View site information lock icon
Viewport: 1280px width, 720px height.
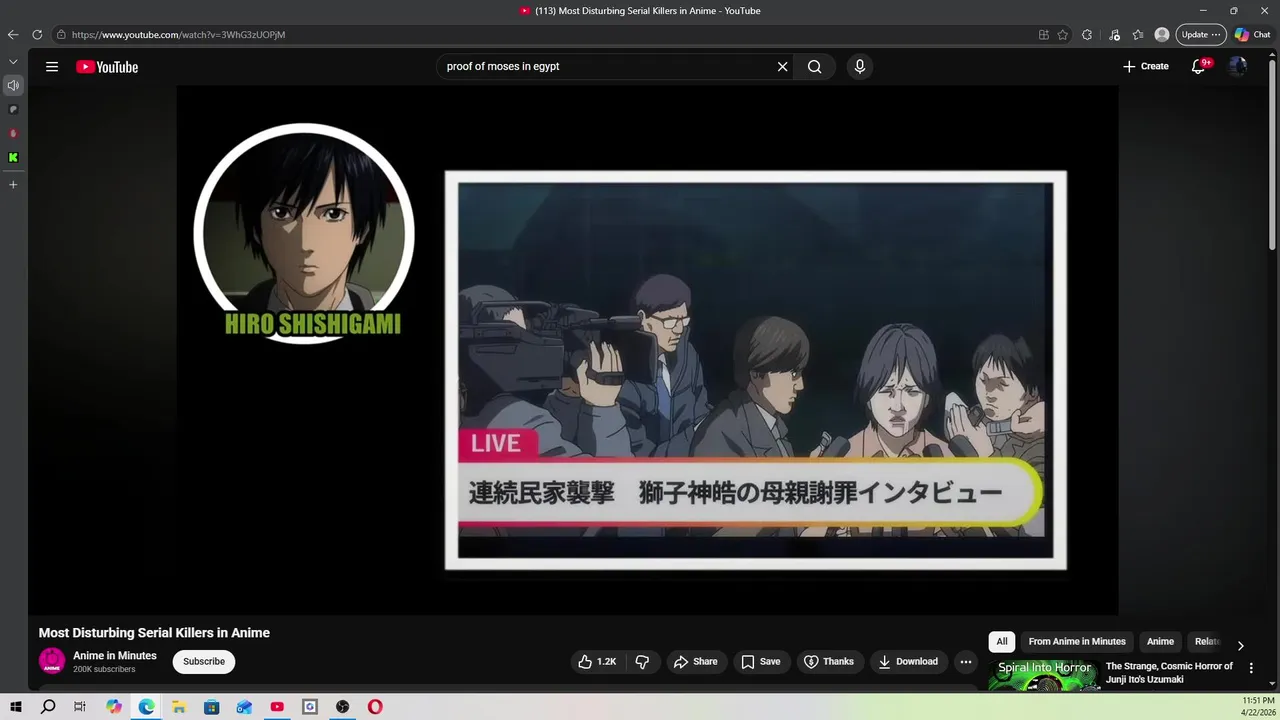click(x=61, y=35)
